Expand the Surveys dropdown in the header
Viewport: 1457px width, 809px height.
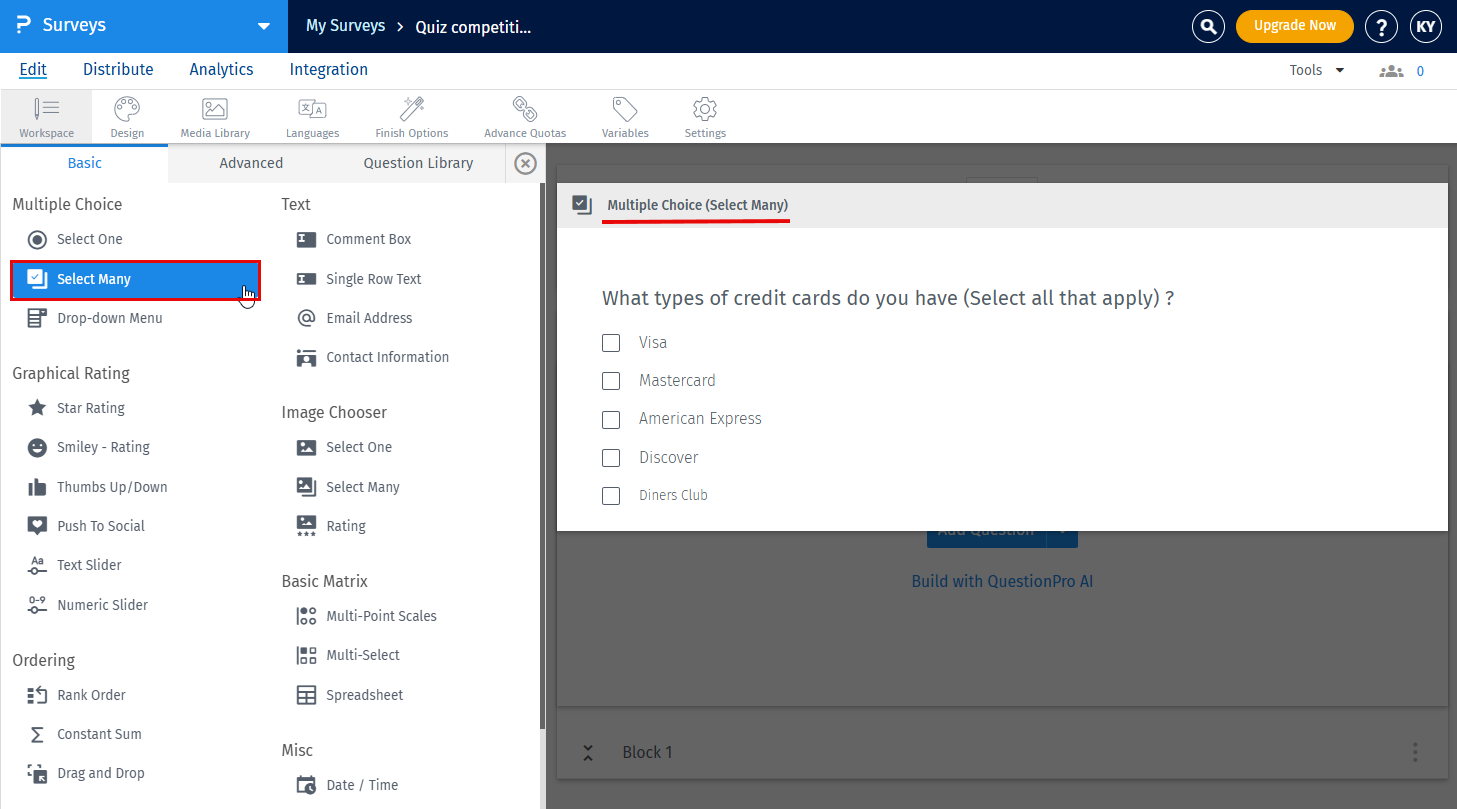pyautogui.click(x=263, y=27)
